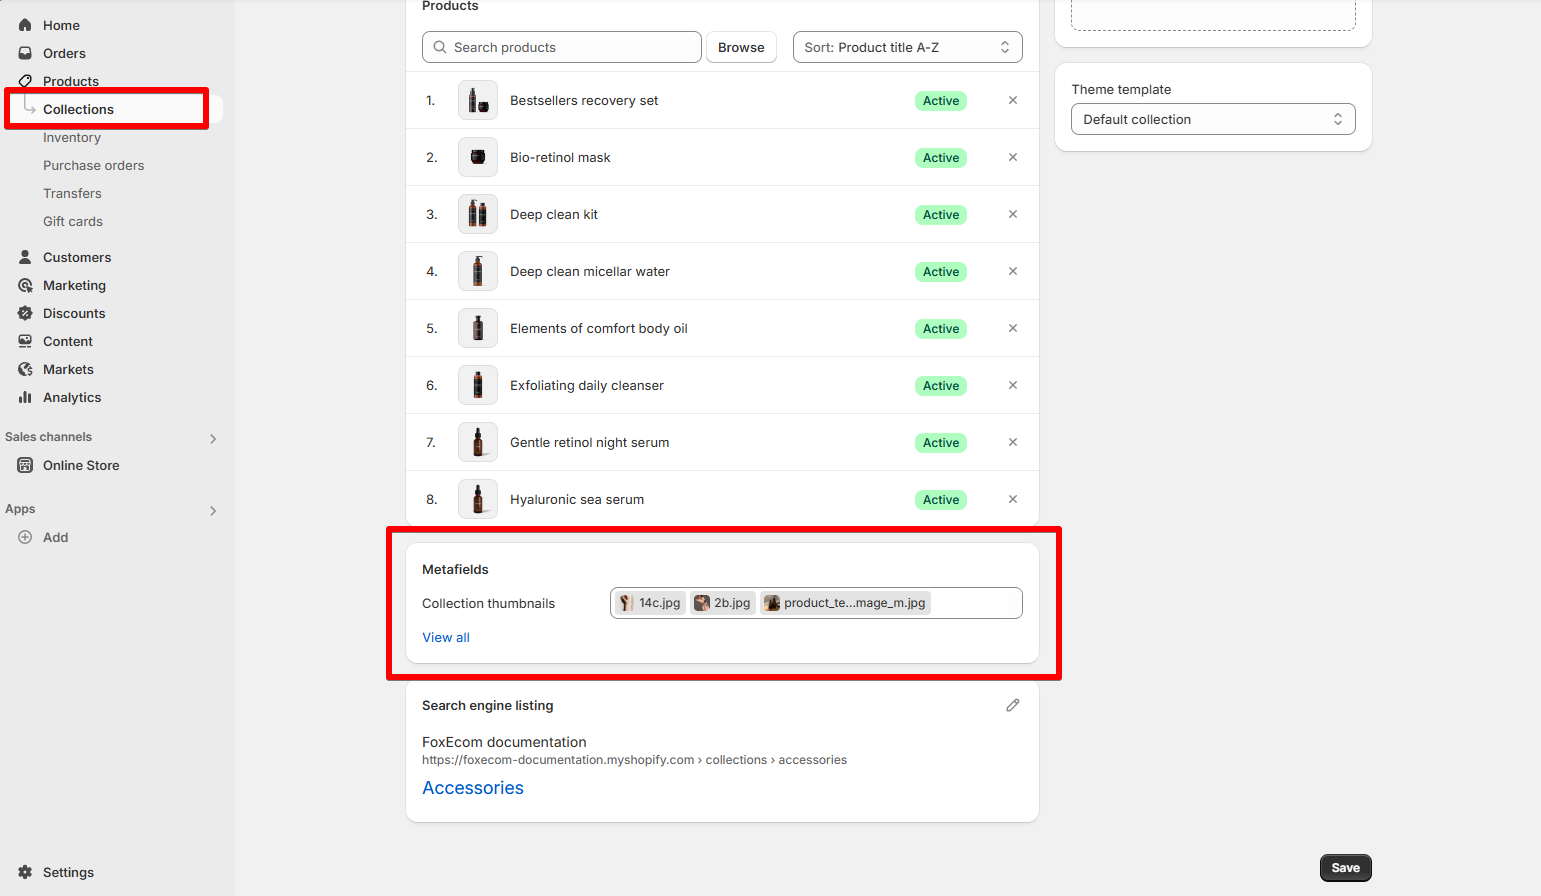Open Transfers submenu item
This screenshot has width=1541, height=896.
pos(72,193)
